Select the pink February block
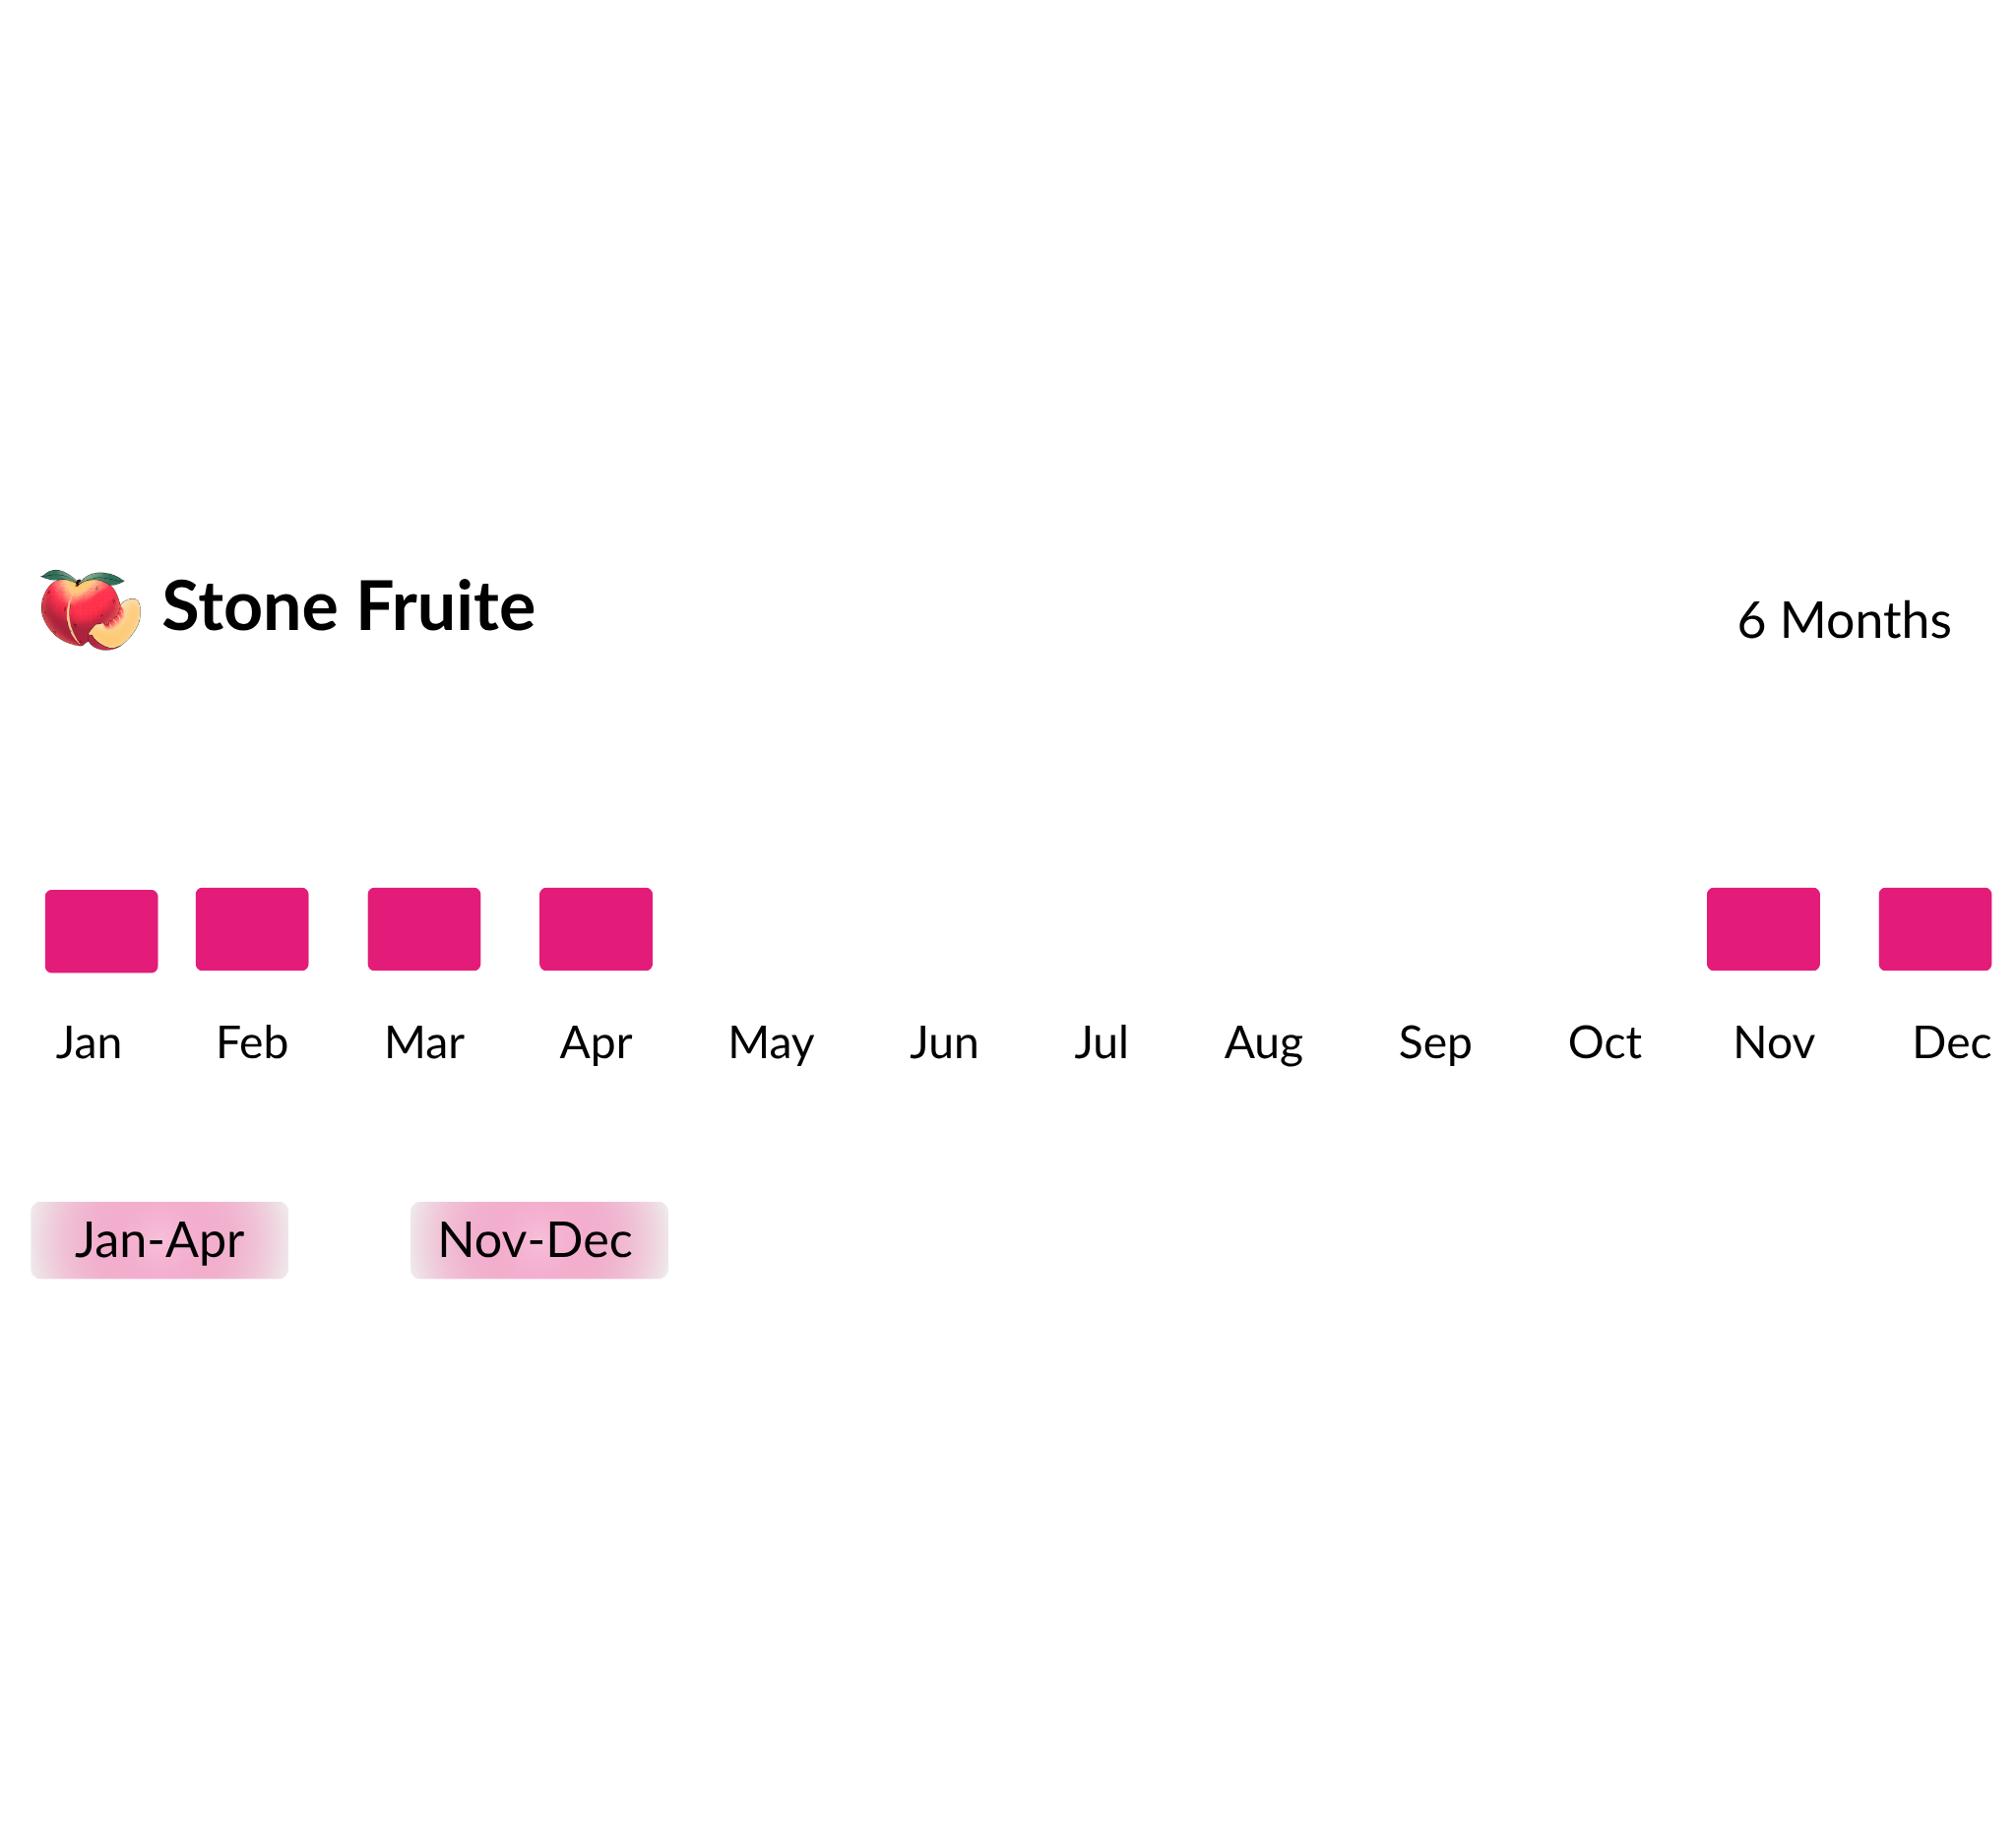This screenshot has width=2016, height=1821. [252, 929]
